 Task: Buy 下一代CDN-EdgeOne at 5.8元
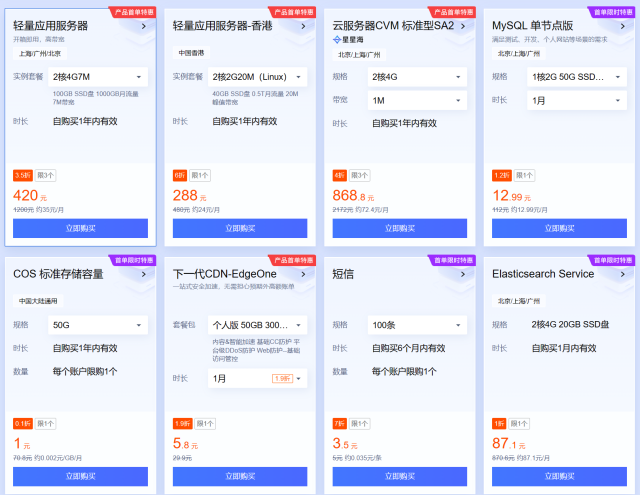240,476
